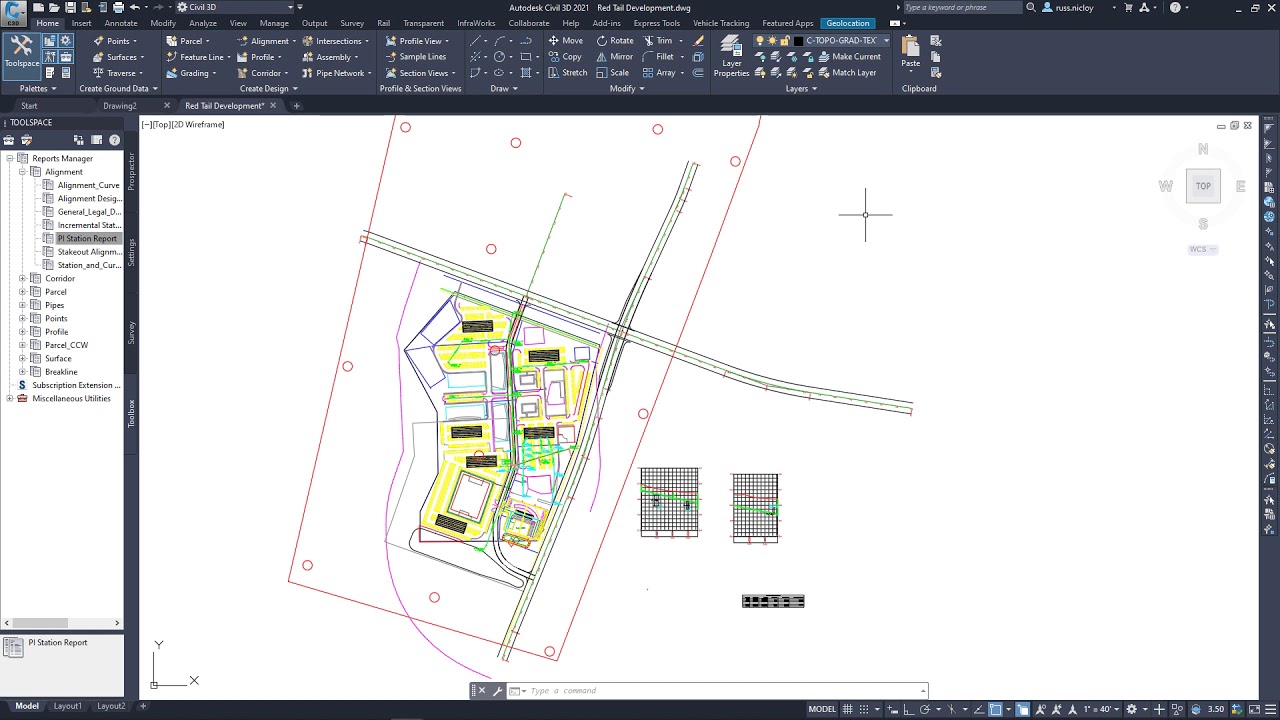Click the Paste clipboard button

(x=910, y=52)
